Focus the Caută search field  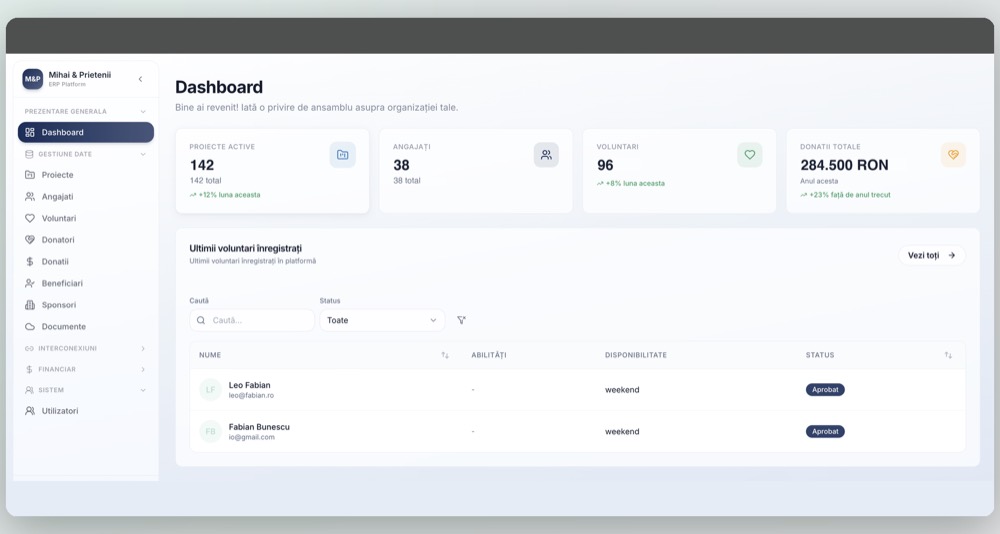pyautogui.click(x=252, y=320)
